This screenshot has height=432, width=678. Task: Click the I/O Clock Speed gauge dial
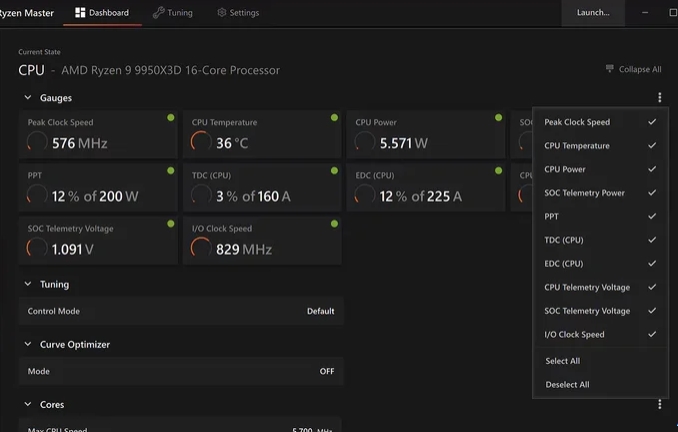pos(201,248)
